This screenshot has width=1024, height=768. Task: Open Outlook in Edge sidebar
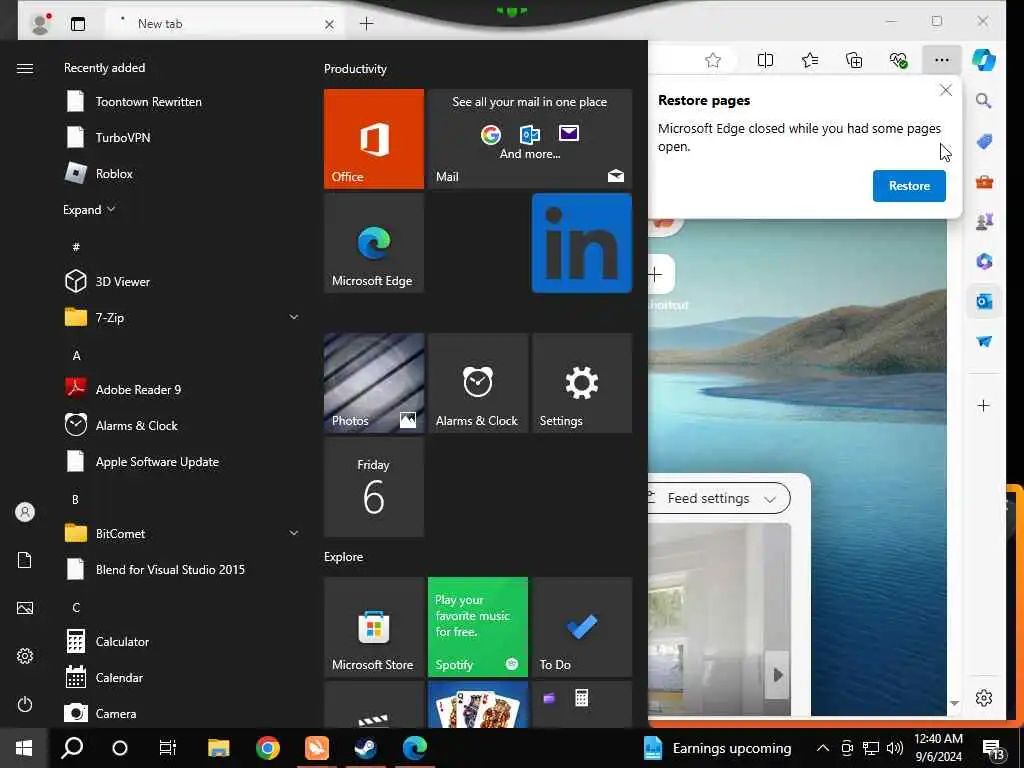point(984,301)
